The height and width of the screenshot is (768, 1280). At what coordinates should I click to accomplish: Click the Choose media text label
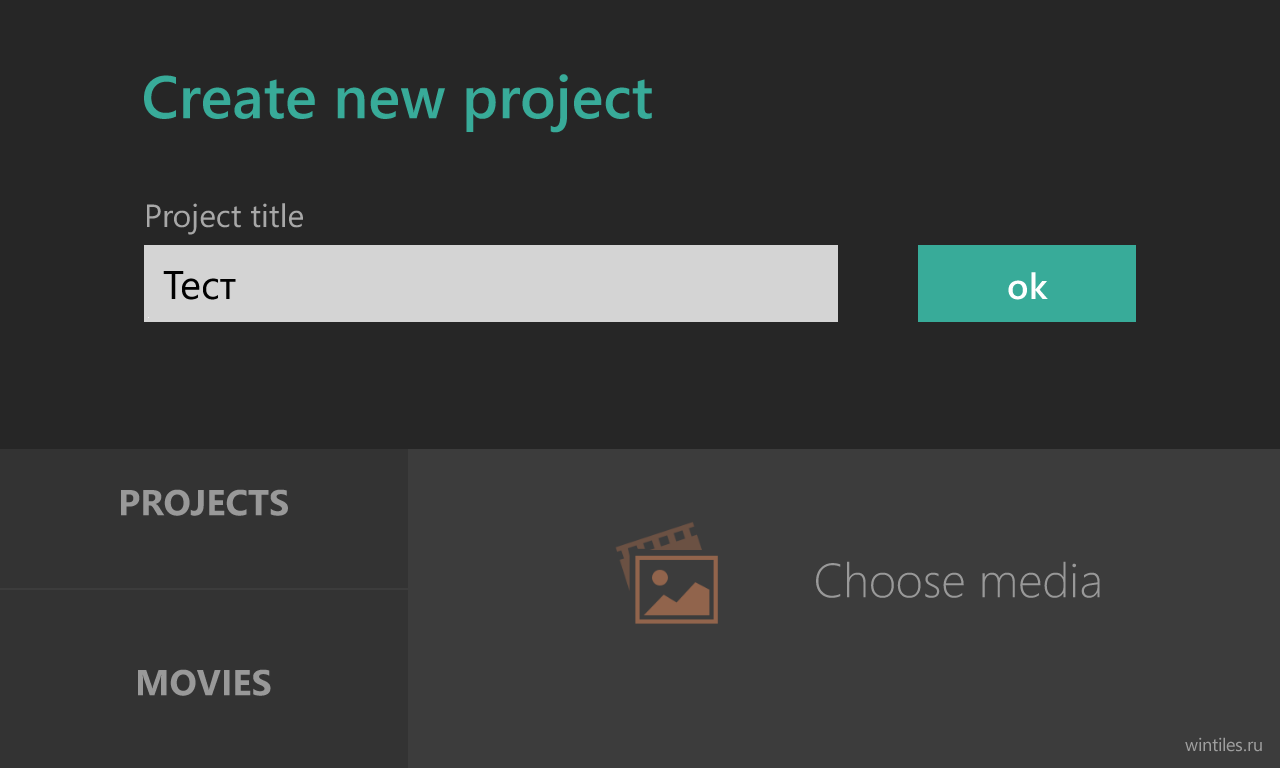tap(958, 581)
